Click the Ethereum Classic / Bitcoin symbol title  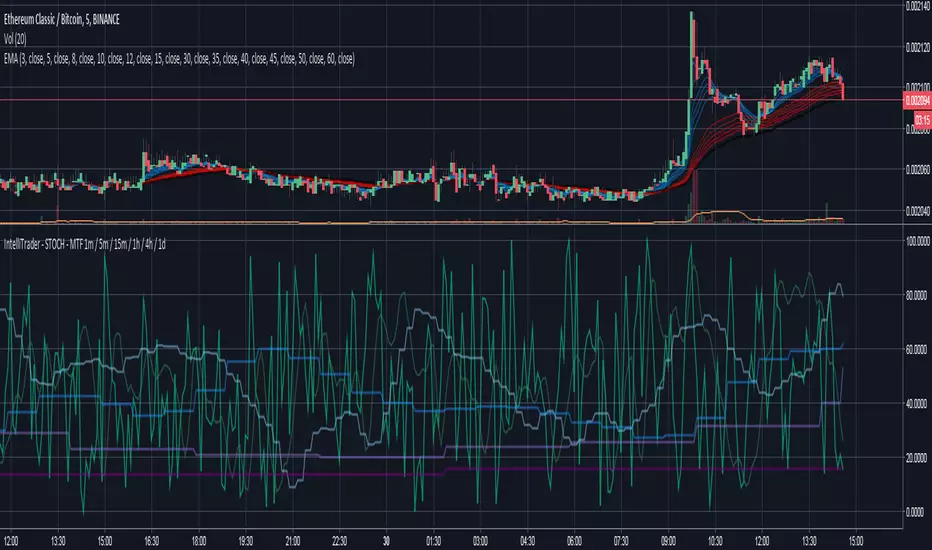(62, 20)
